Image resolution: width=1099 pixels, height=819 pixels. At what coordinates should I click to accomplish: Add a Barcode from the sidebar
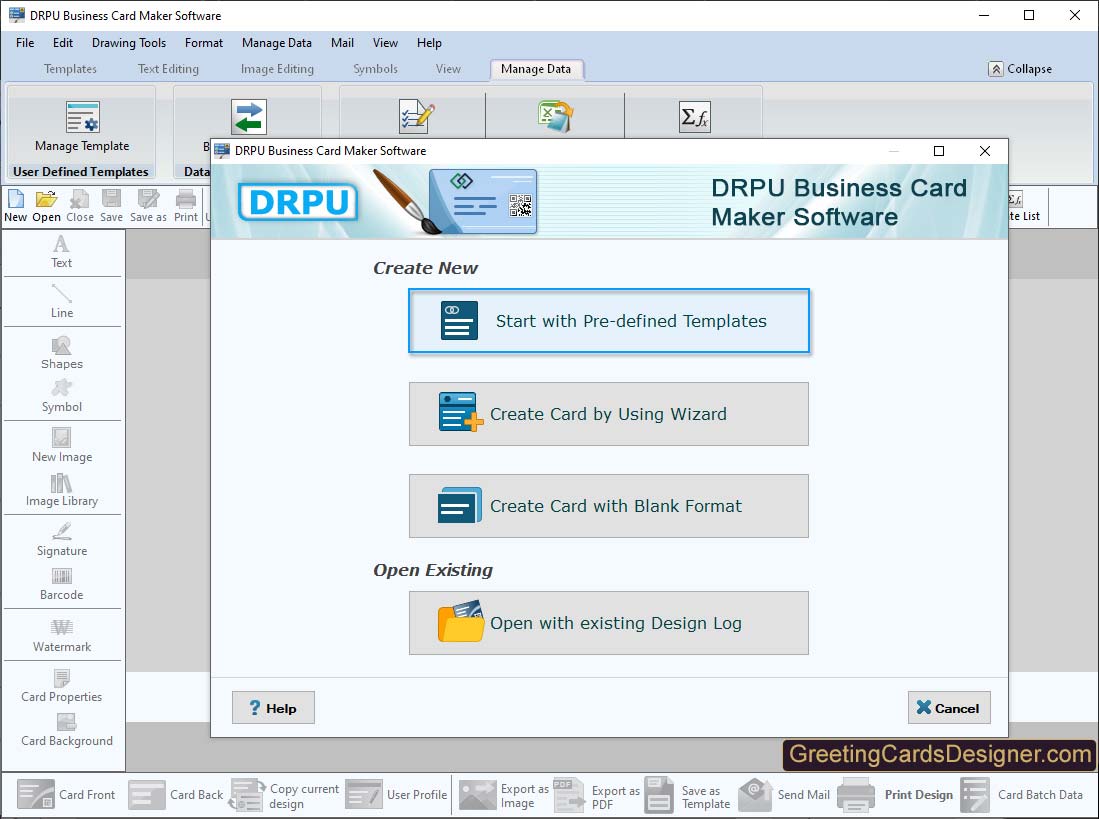(x=62, y=584)
